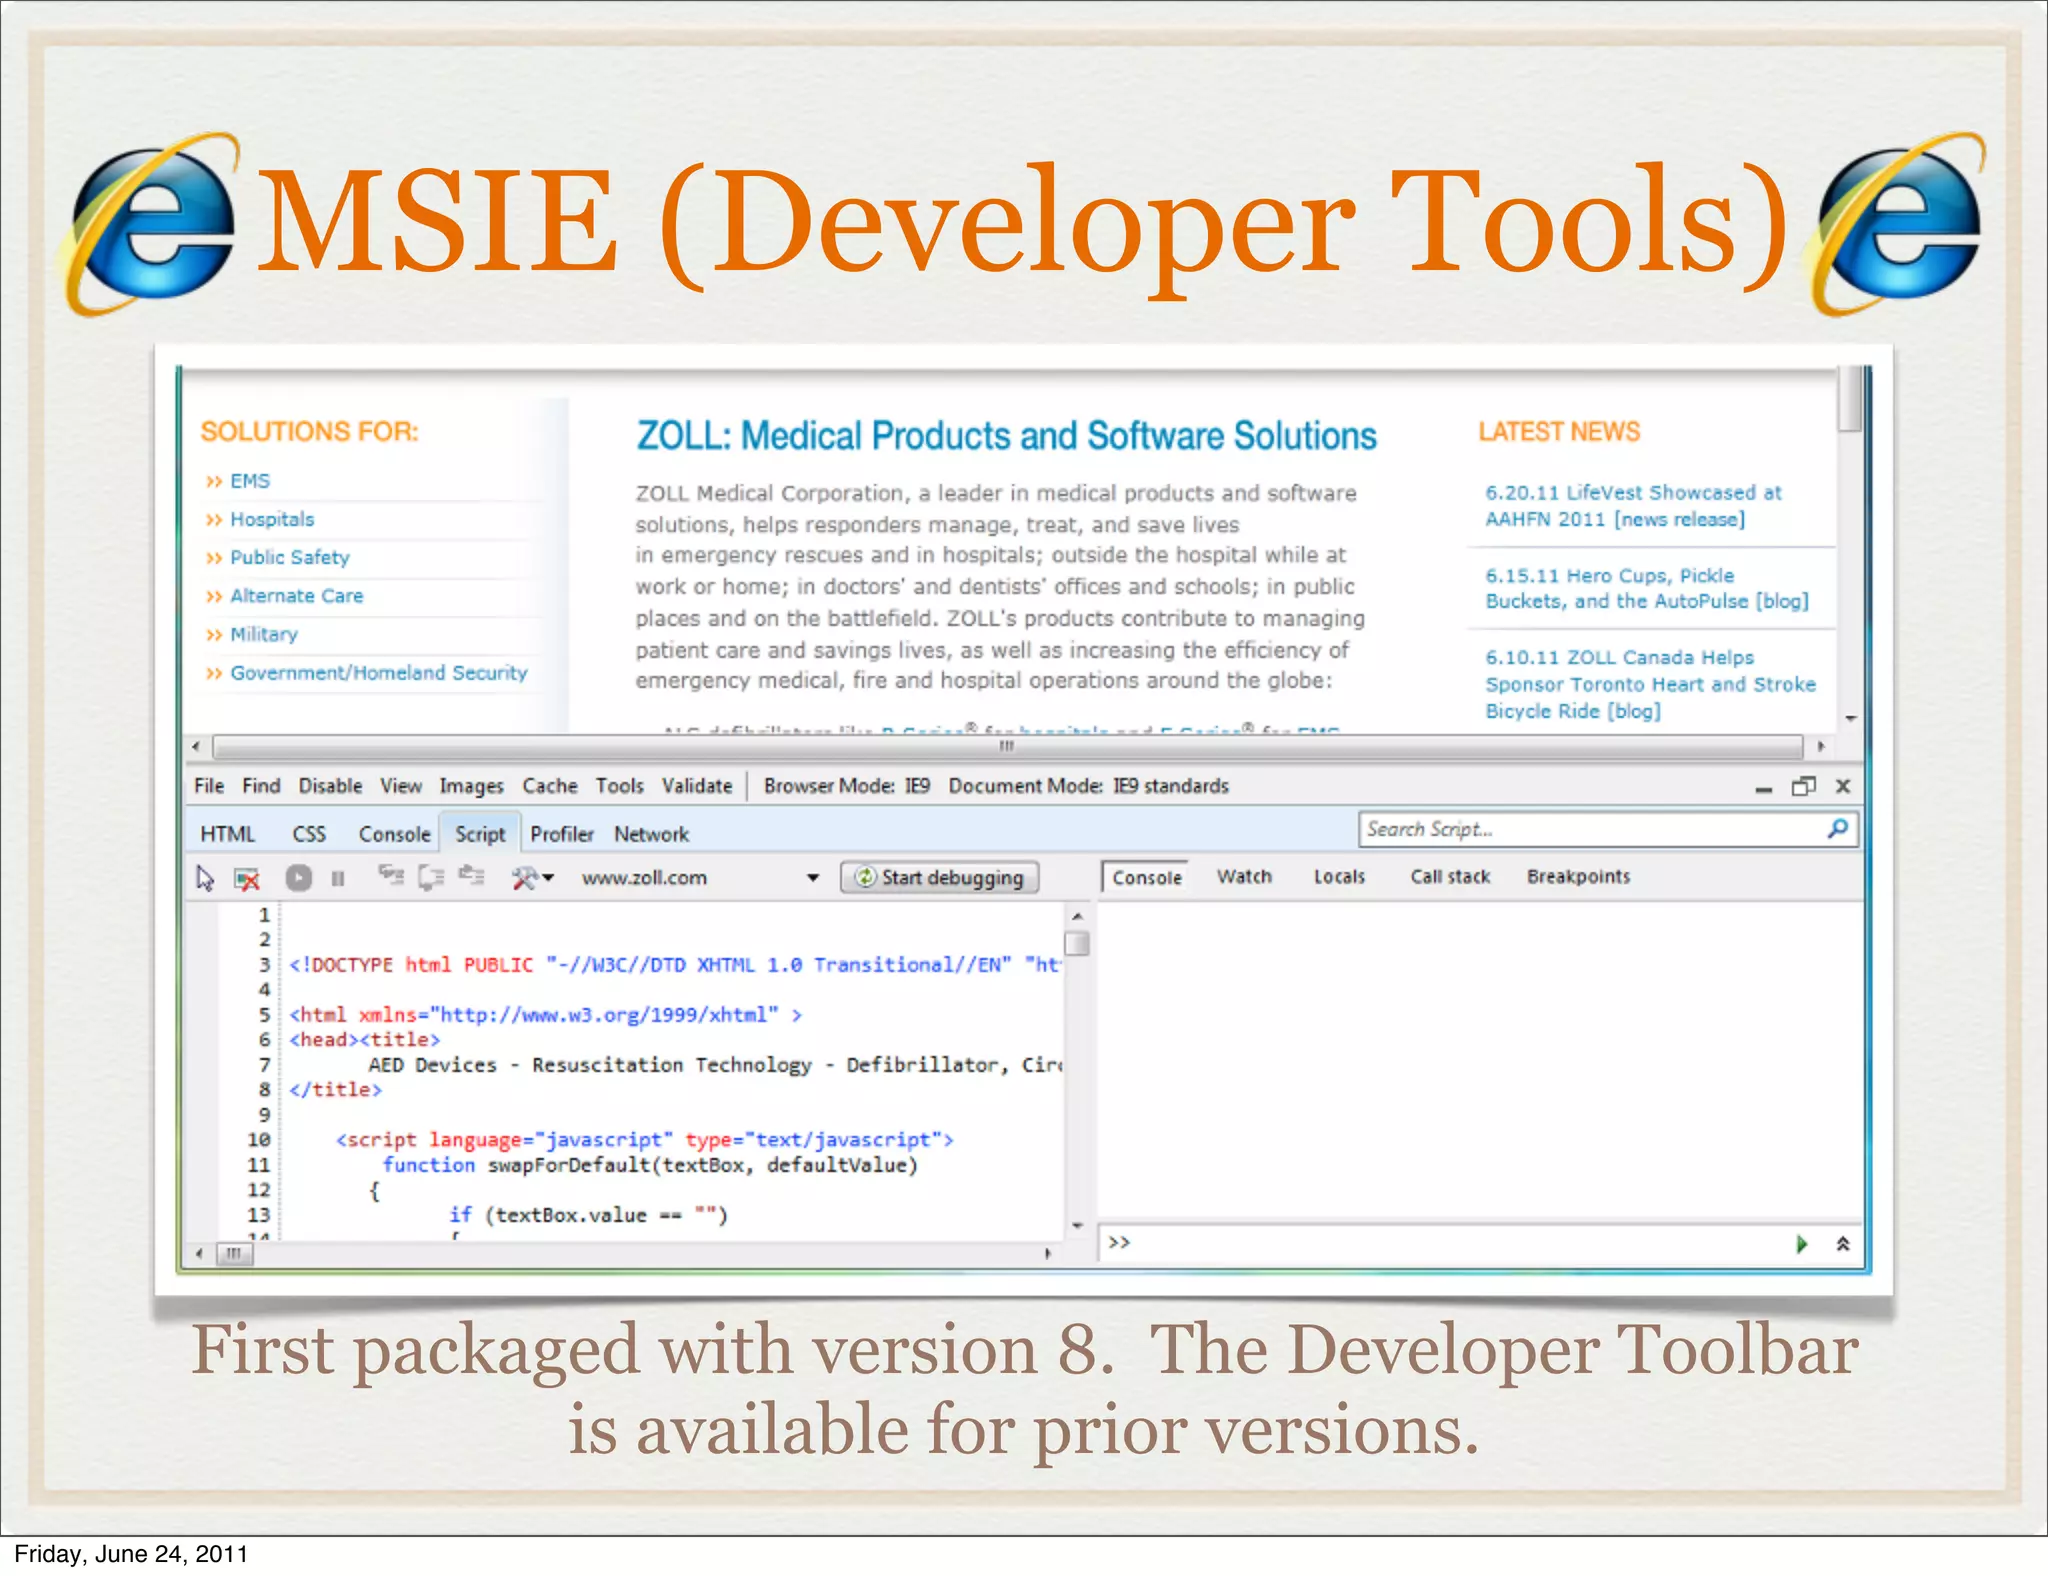Screen dimensions: 2048x1576
Task: Open the Validate menu
Action: click(697, 786)
